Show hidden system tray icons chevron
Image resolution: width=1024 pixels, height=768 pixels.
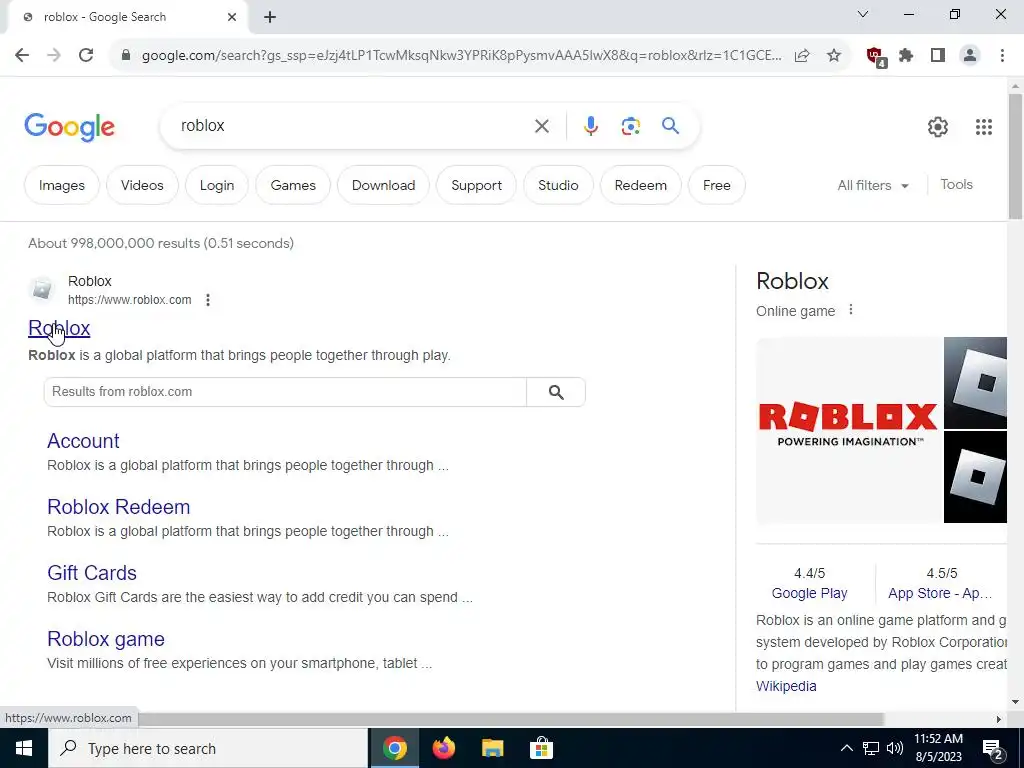tap(846, 748)
